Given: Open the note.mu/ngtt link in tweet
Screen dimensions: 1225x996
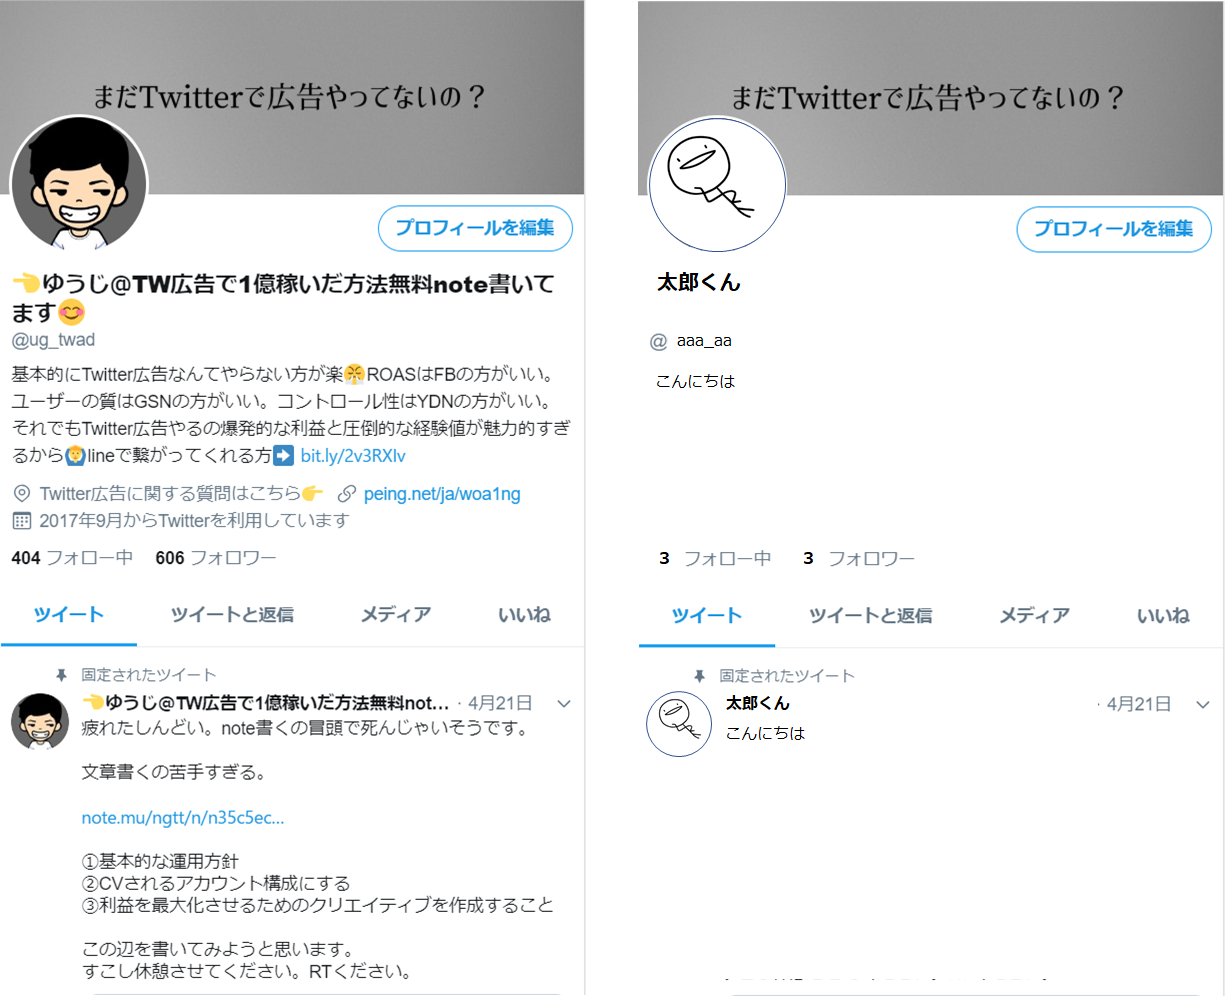Looking at the screenshot, I should [183, 818].
